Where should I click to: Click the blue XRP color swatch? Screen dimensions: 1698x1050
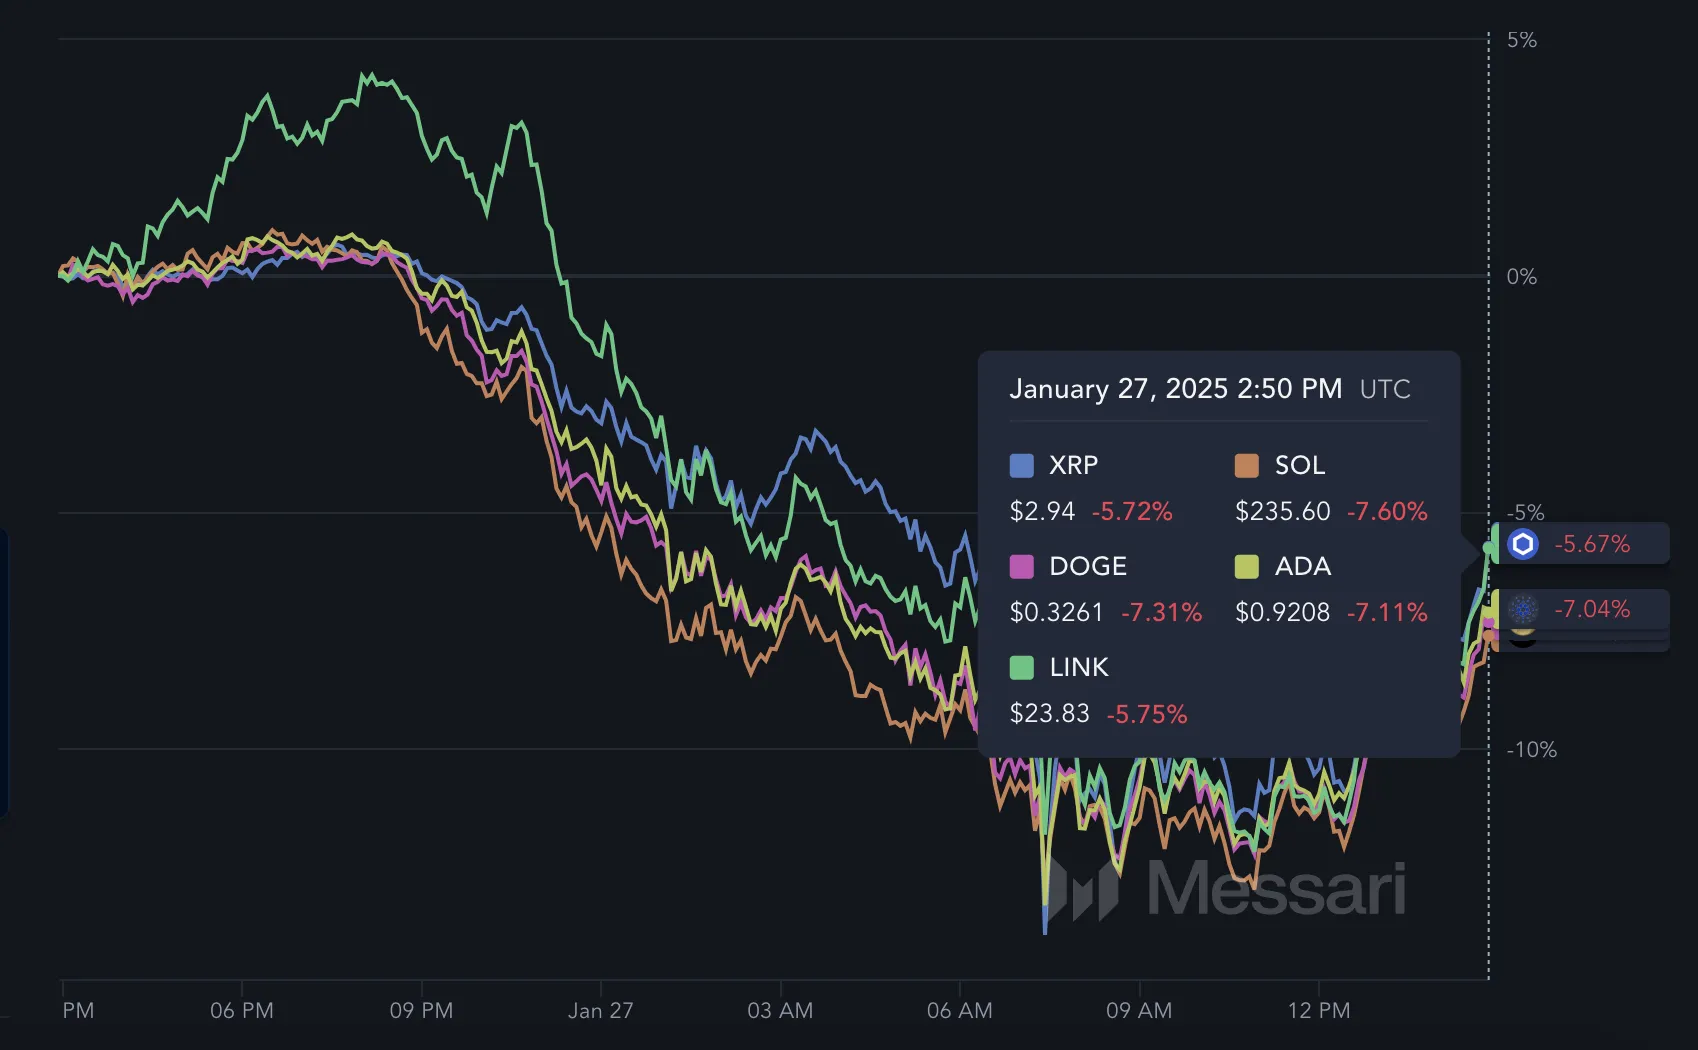[x=1021, y=465]
